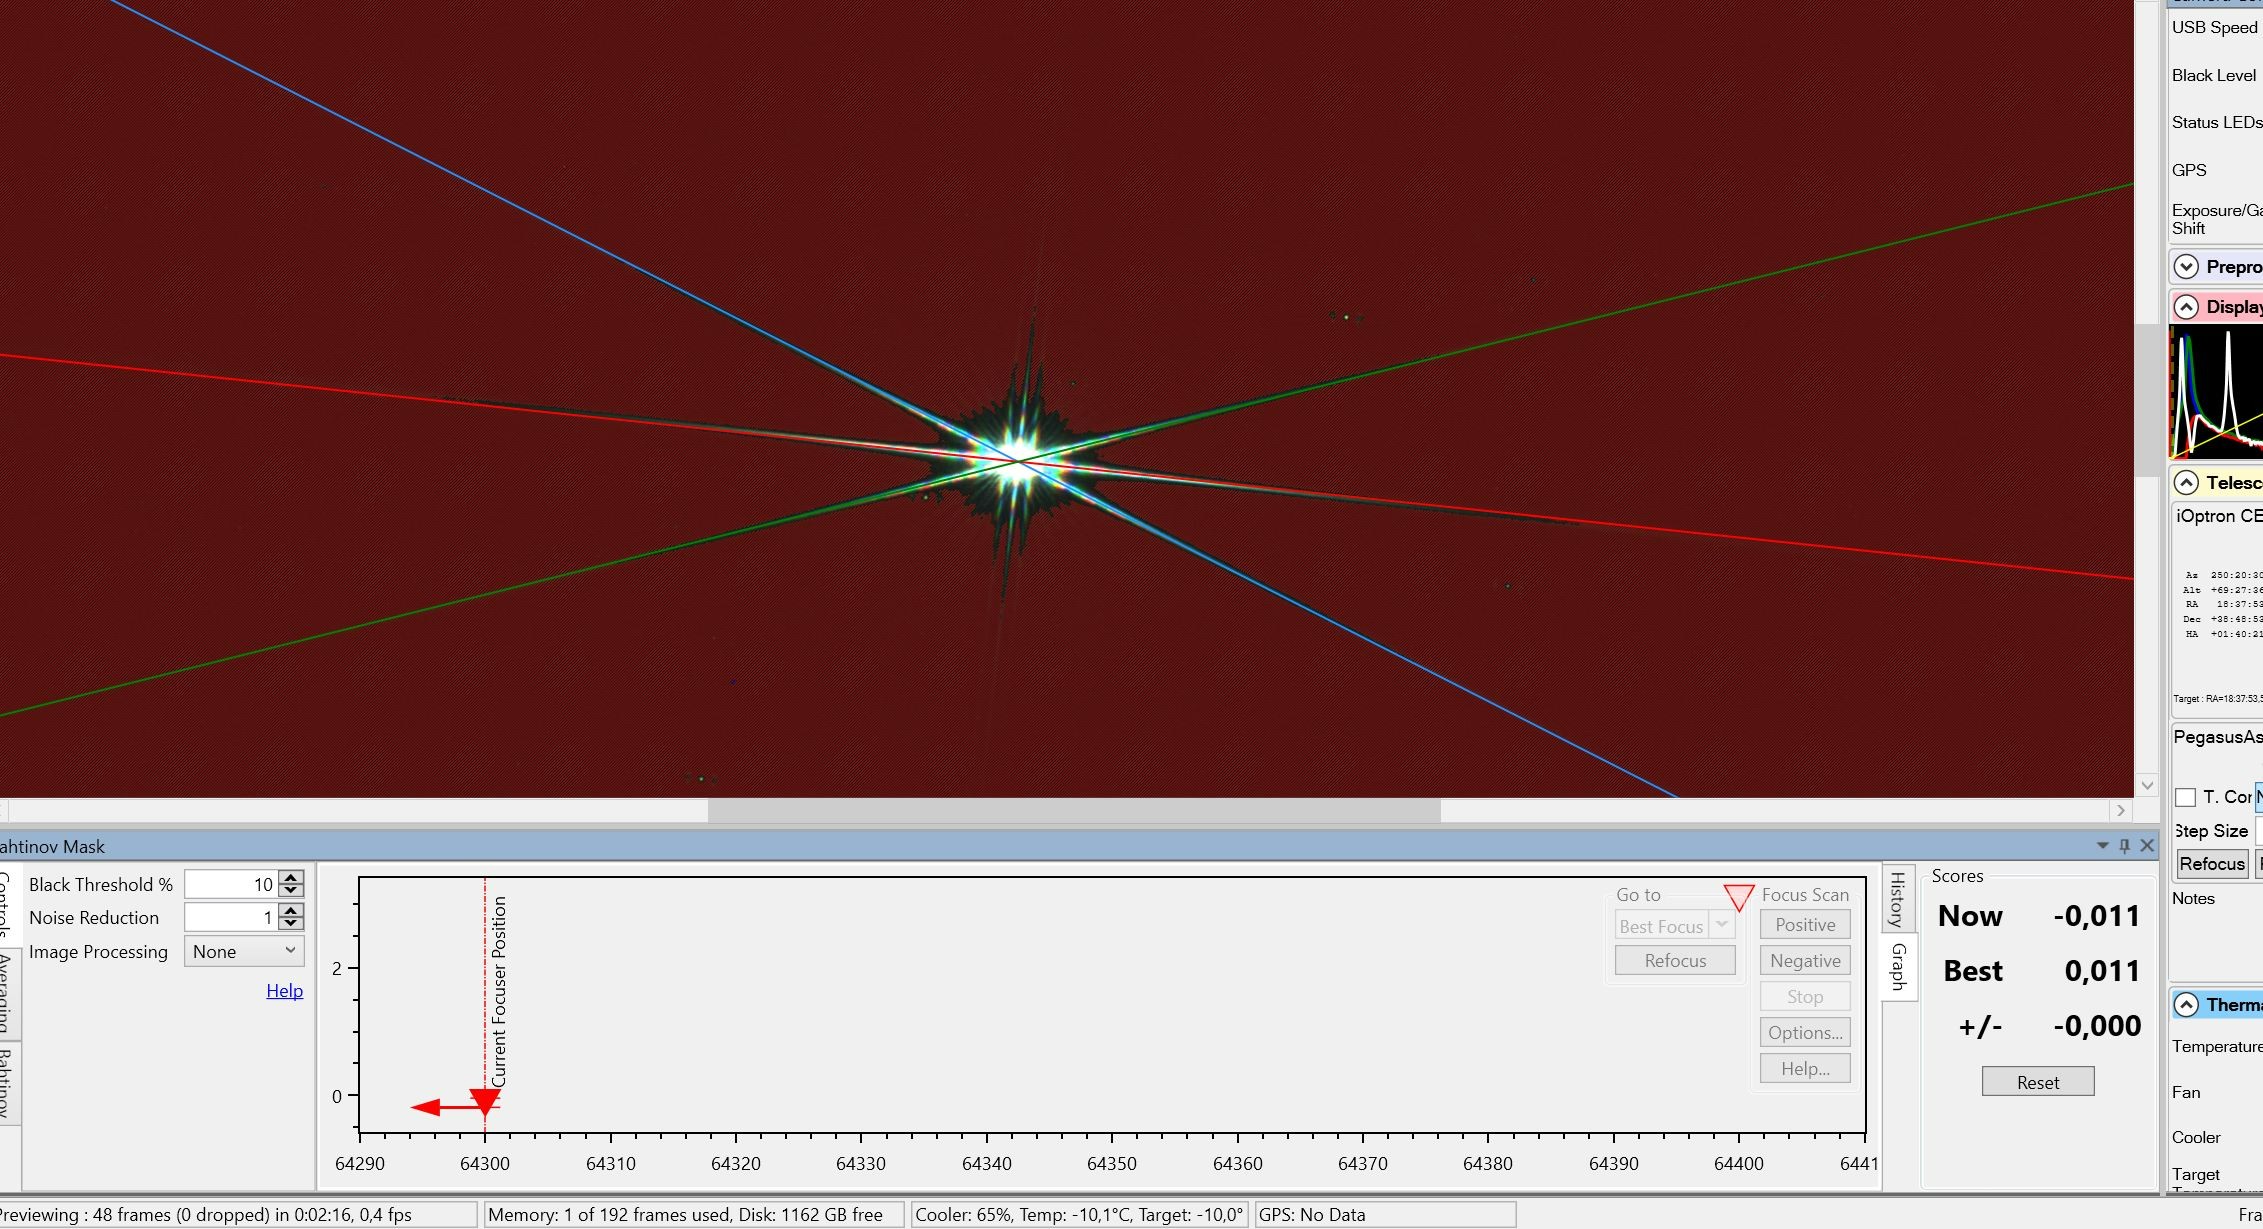2263x1229 pixels.
Task: Click the 'Notes' label
Action: pyautogui.click(x=2193, y=899)
